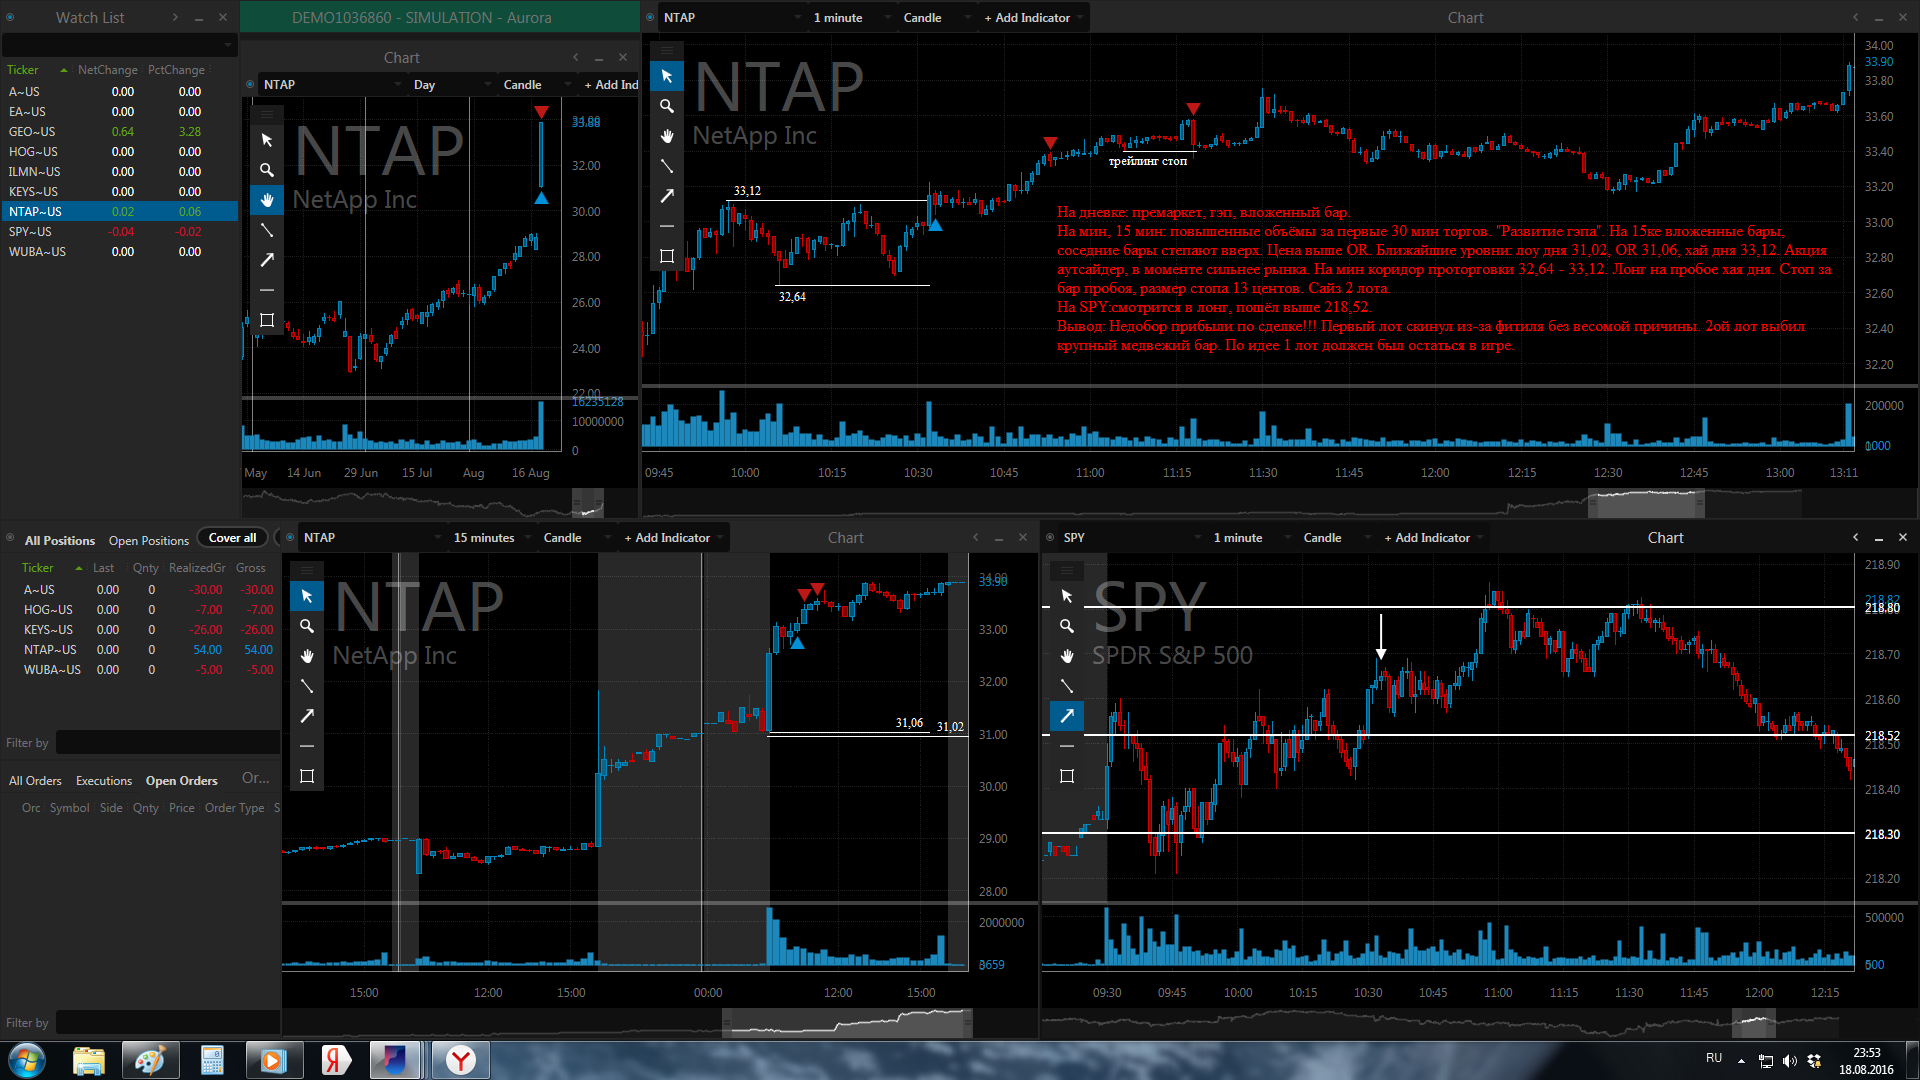Select pointer tool in 15 minutes chart
This screenshot has width=1920, height=1080.
307,596
